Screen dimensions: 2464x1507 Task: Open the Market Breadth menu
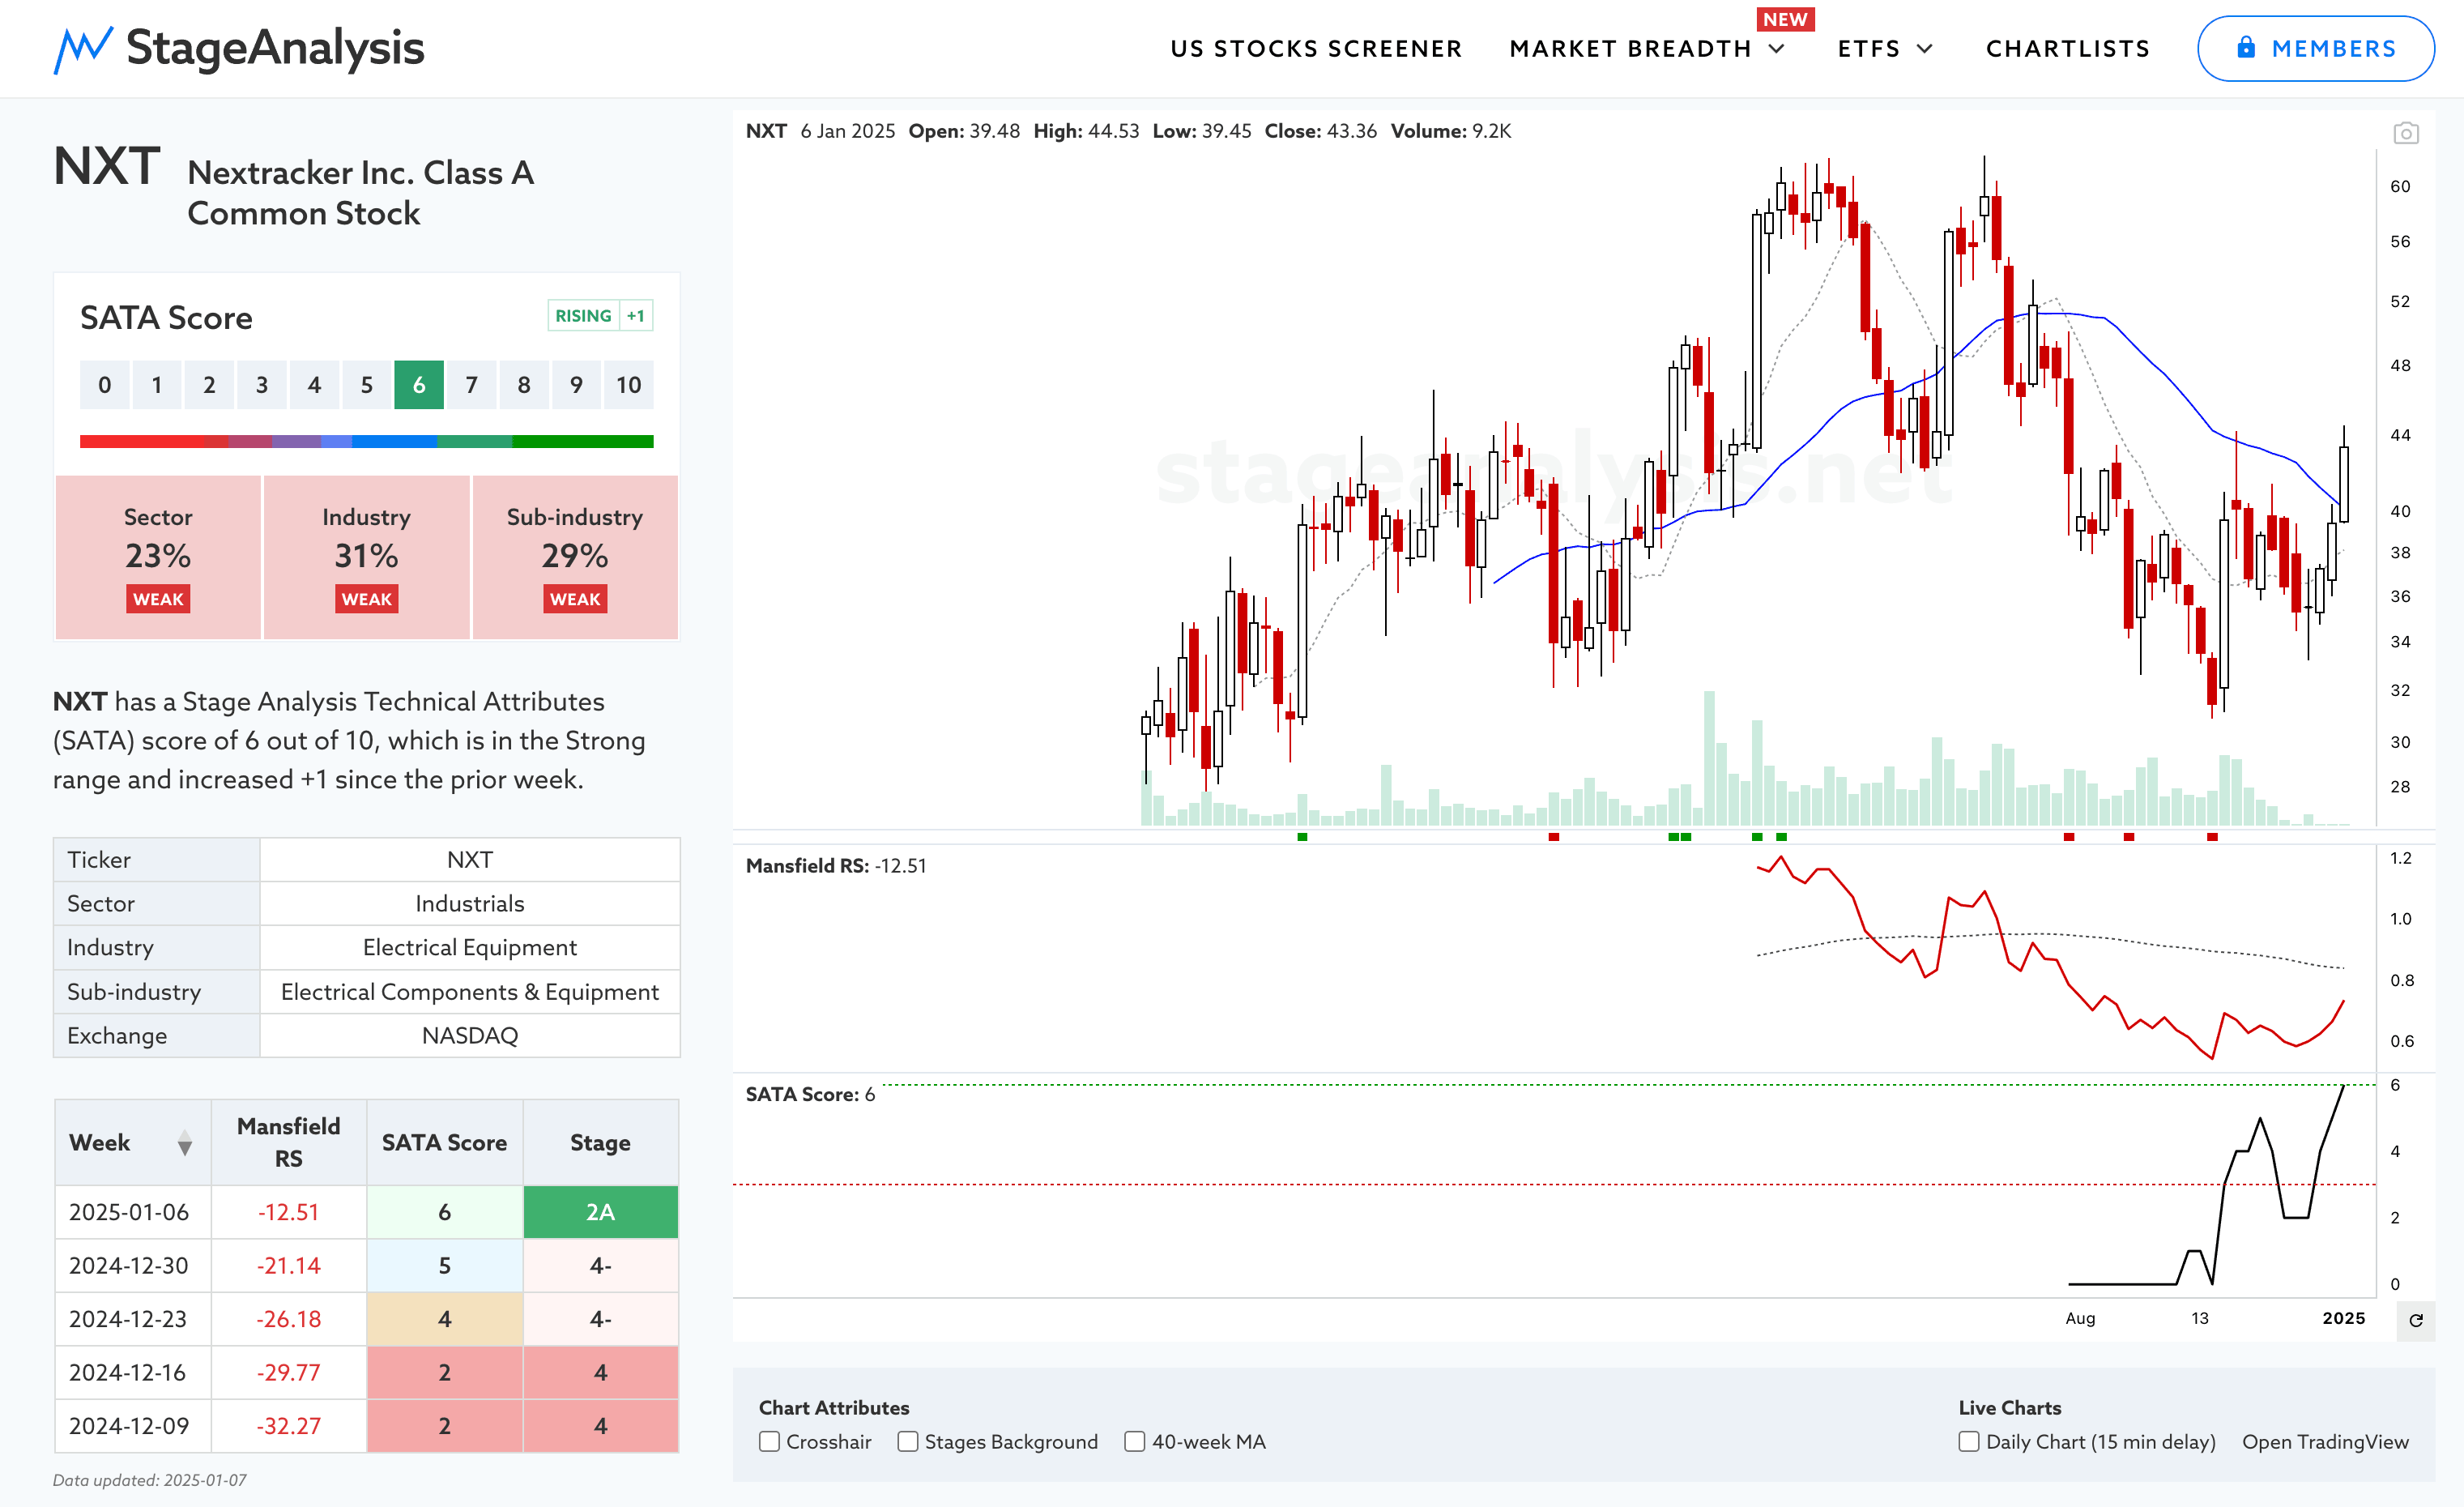pos(1630,49)
